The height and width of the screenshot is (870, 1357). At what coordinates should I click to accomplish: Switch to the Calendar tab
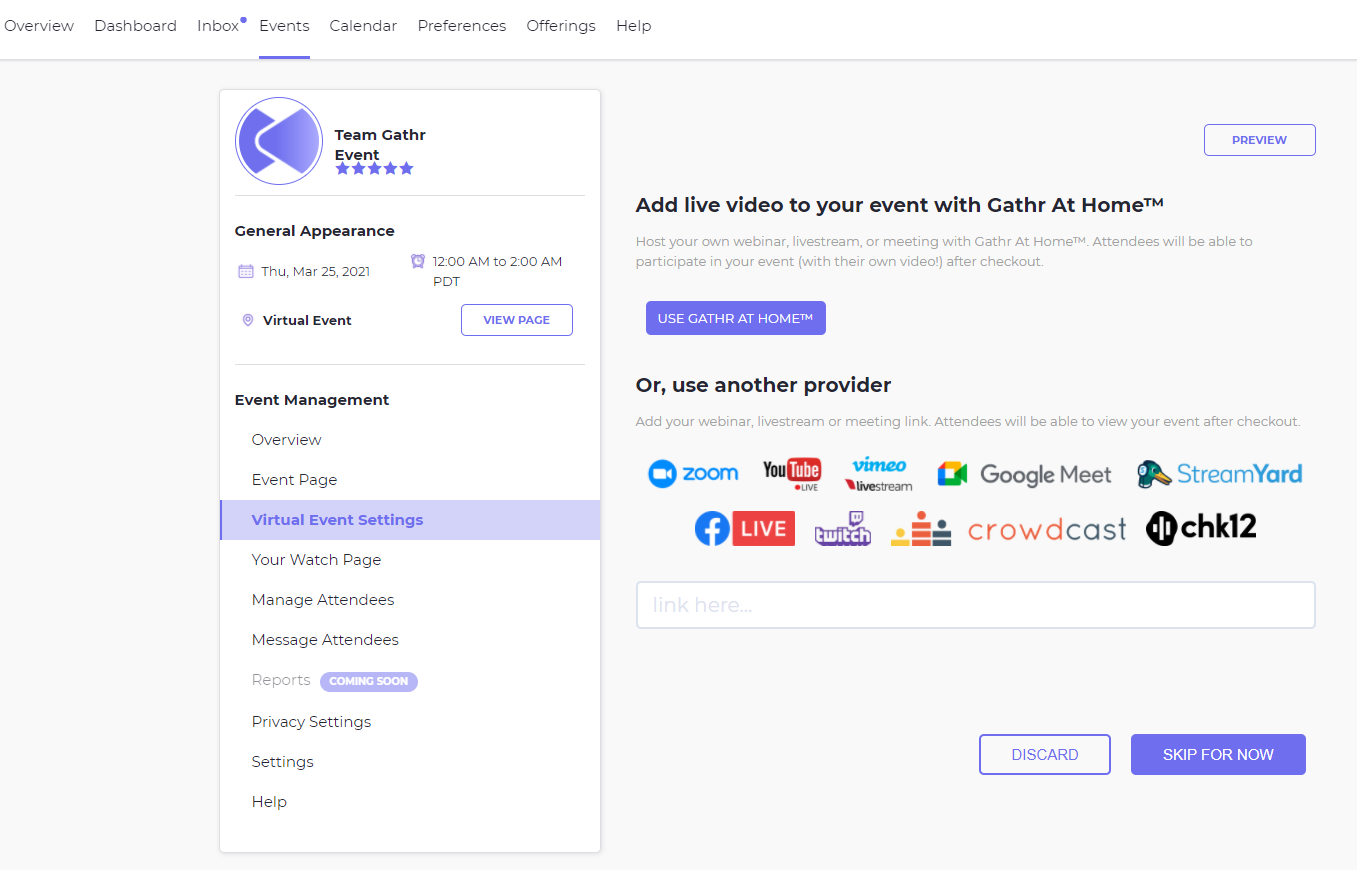click(363, 26)
